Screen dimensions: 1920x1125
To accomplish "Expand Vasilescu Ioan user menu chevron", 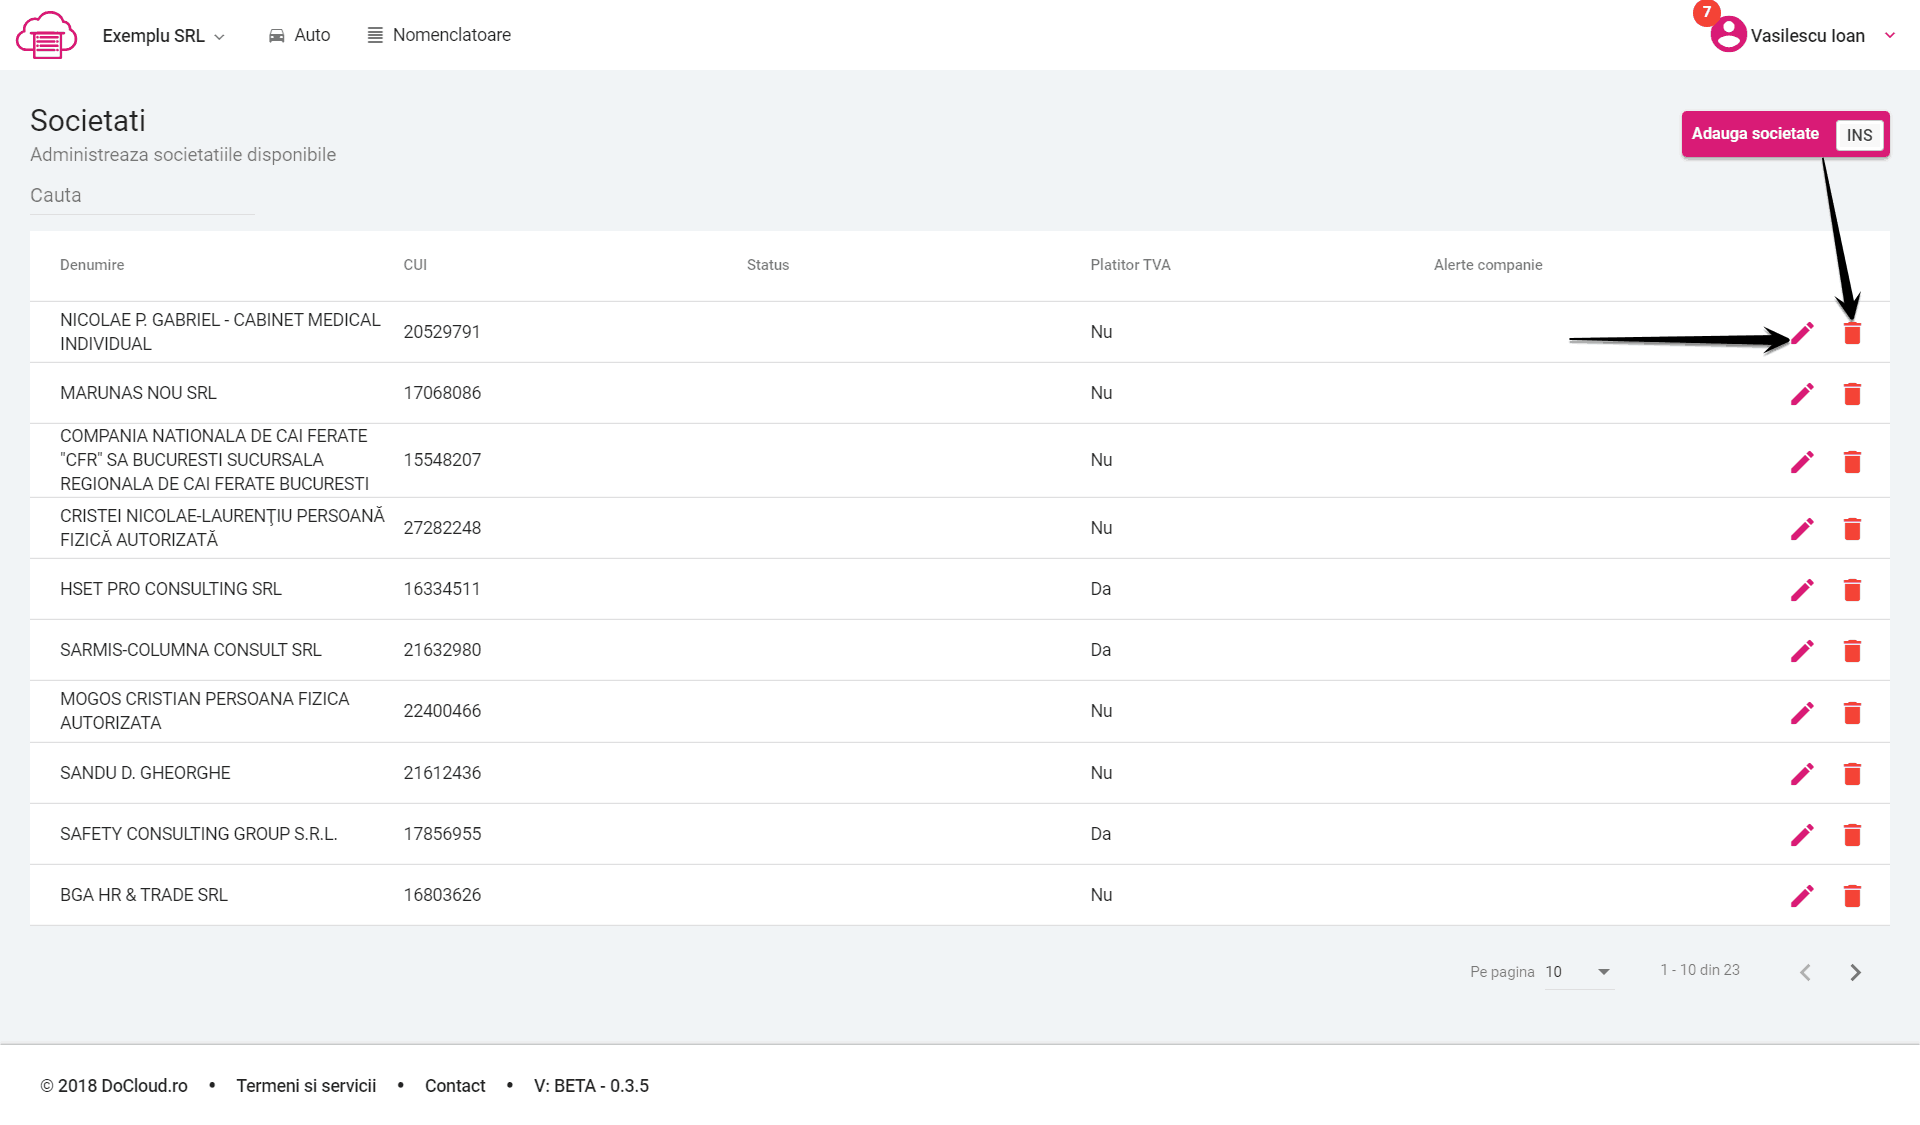I will point(1890,35).
